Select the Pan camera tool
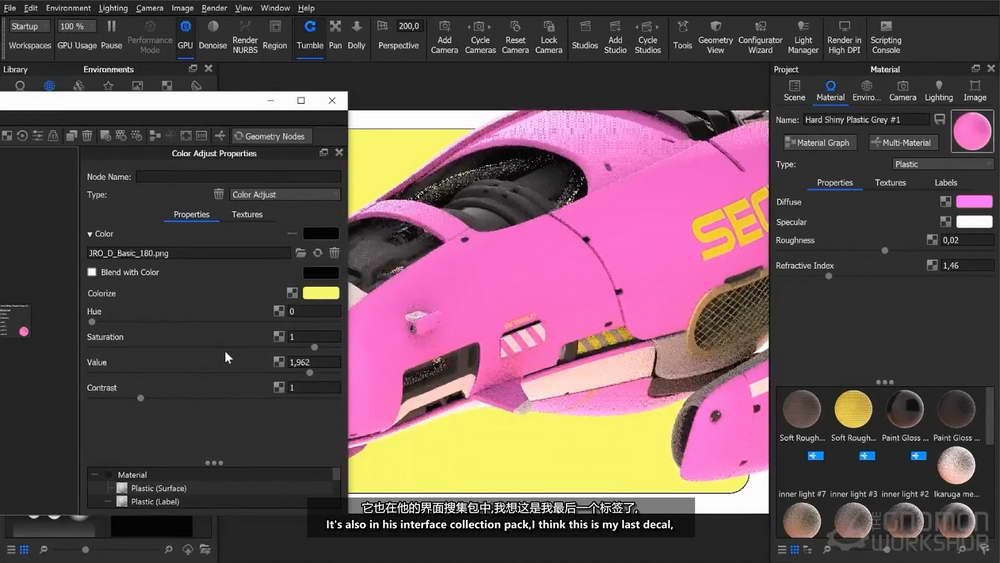This screenshot has width=1000, height=563. [335, 35]
